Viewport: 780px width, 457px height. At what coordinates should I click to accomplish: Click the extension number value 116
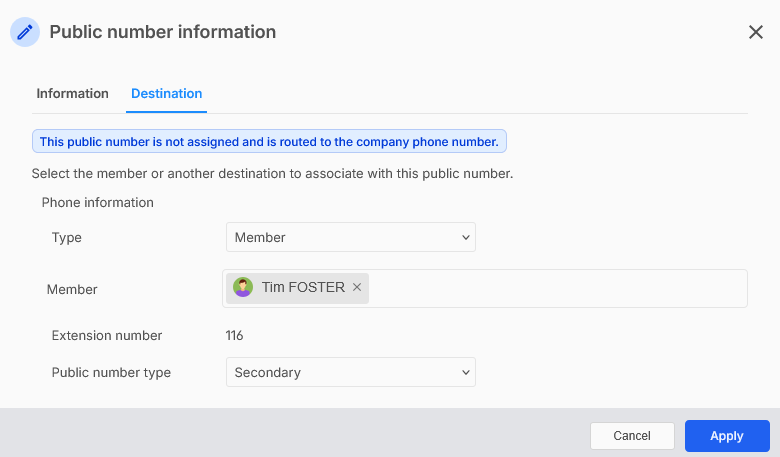pos(235,336)
